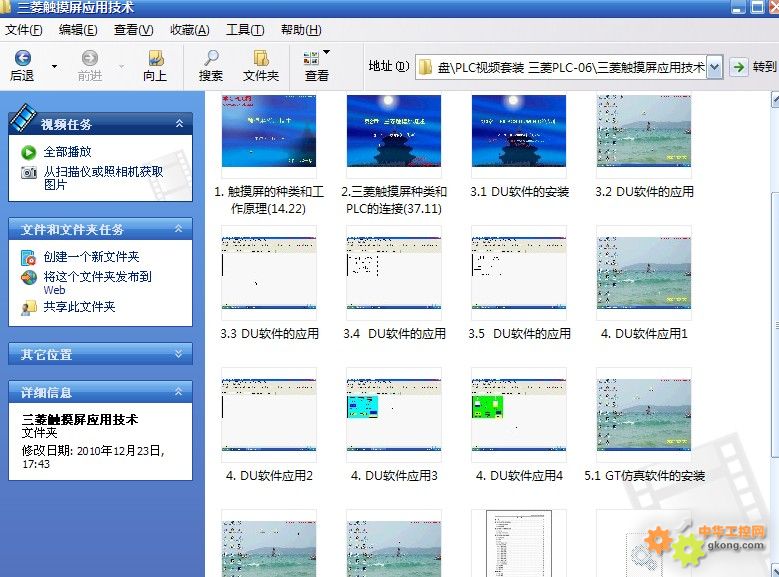The image size is (779, 577).
Task: Click file name text 4. DU软件应用2
Action: pos(269,476)
